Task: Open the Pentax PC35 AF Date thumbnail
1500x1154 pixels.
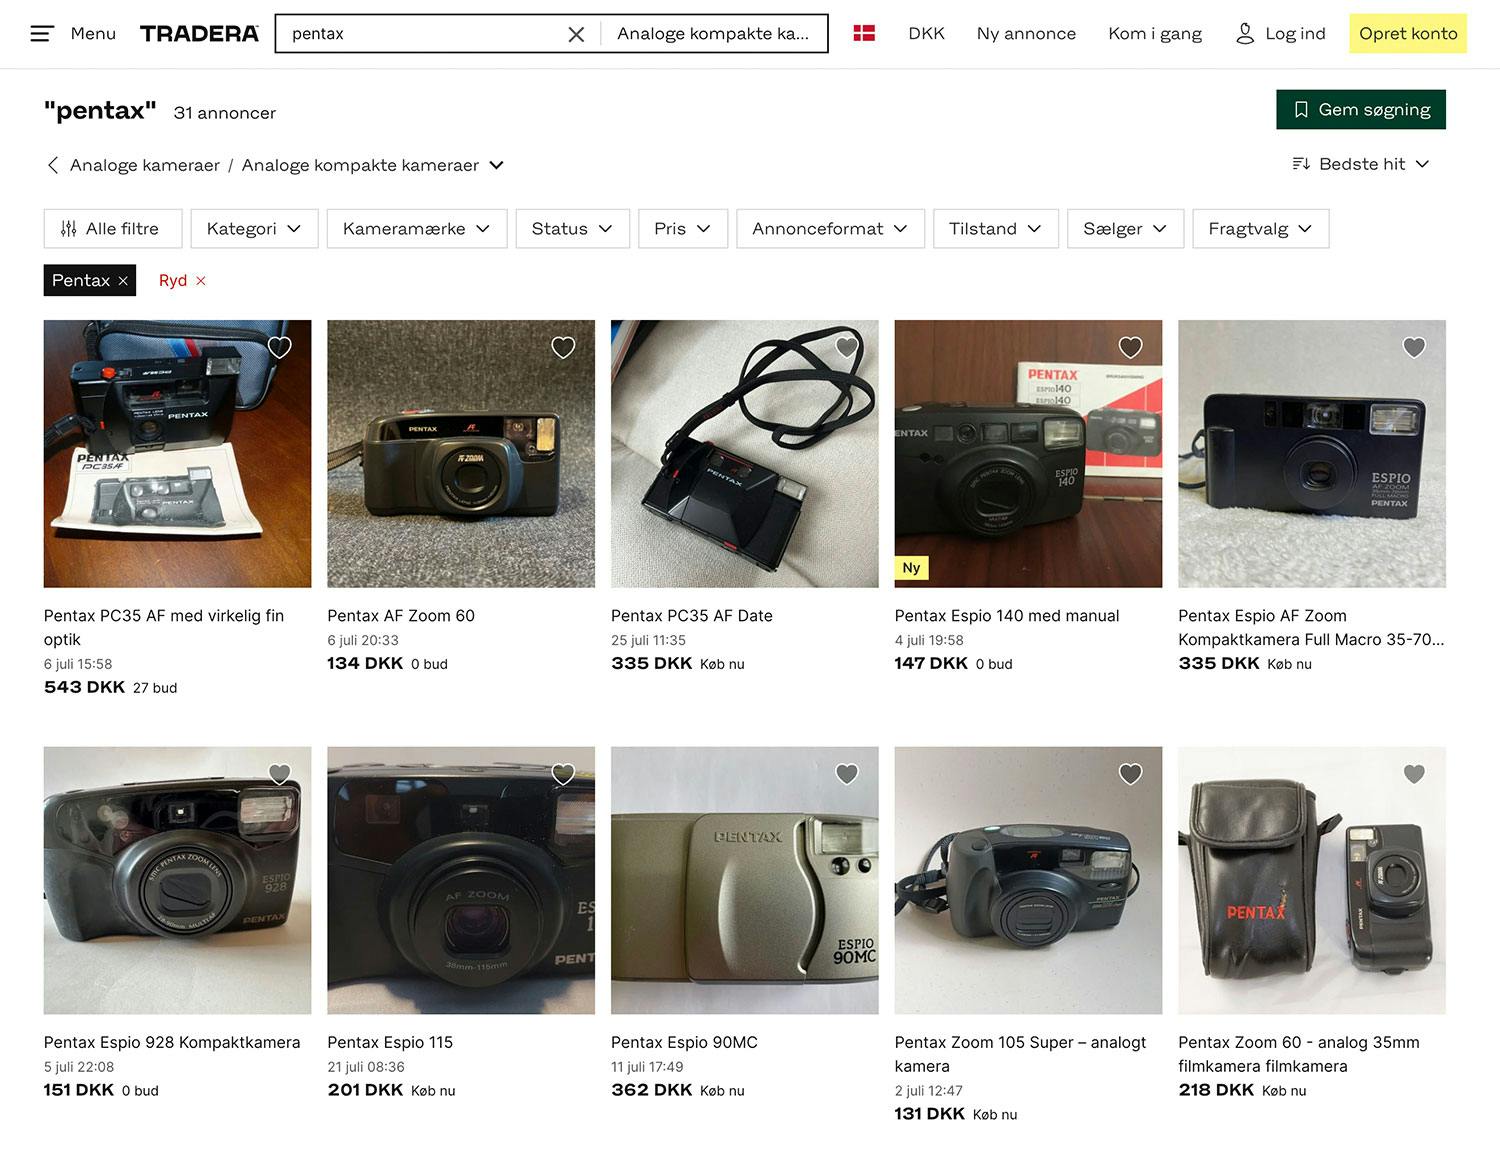Action: tap(745, 454)
